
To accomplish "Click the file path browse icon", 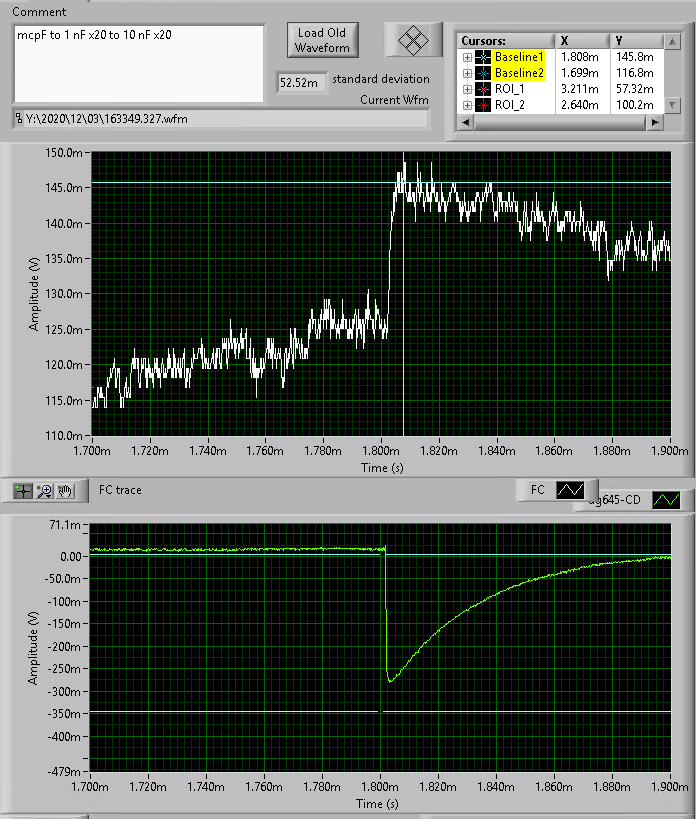I will 20,119.
